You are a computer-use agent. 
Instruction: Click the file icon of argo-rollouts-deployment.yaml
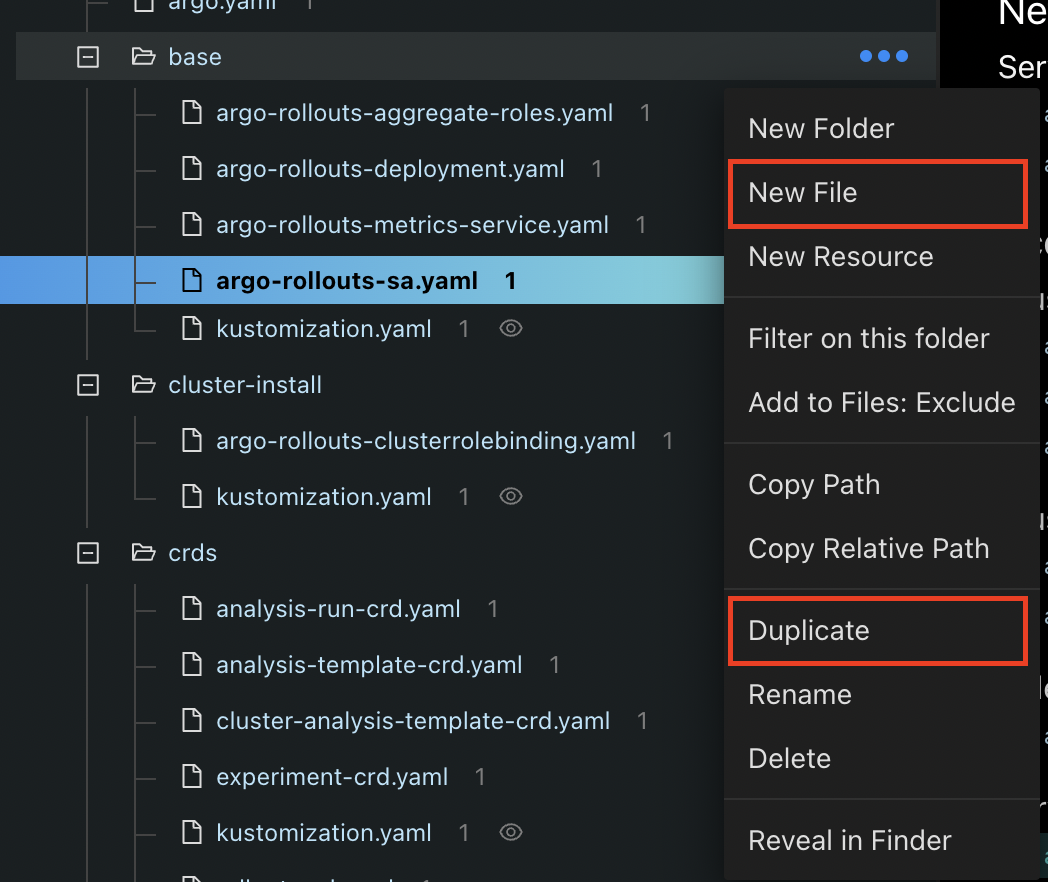pos(192,168)
